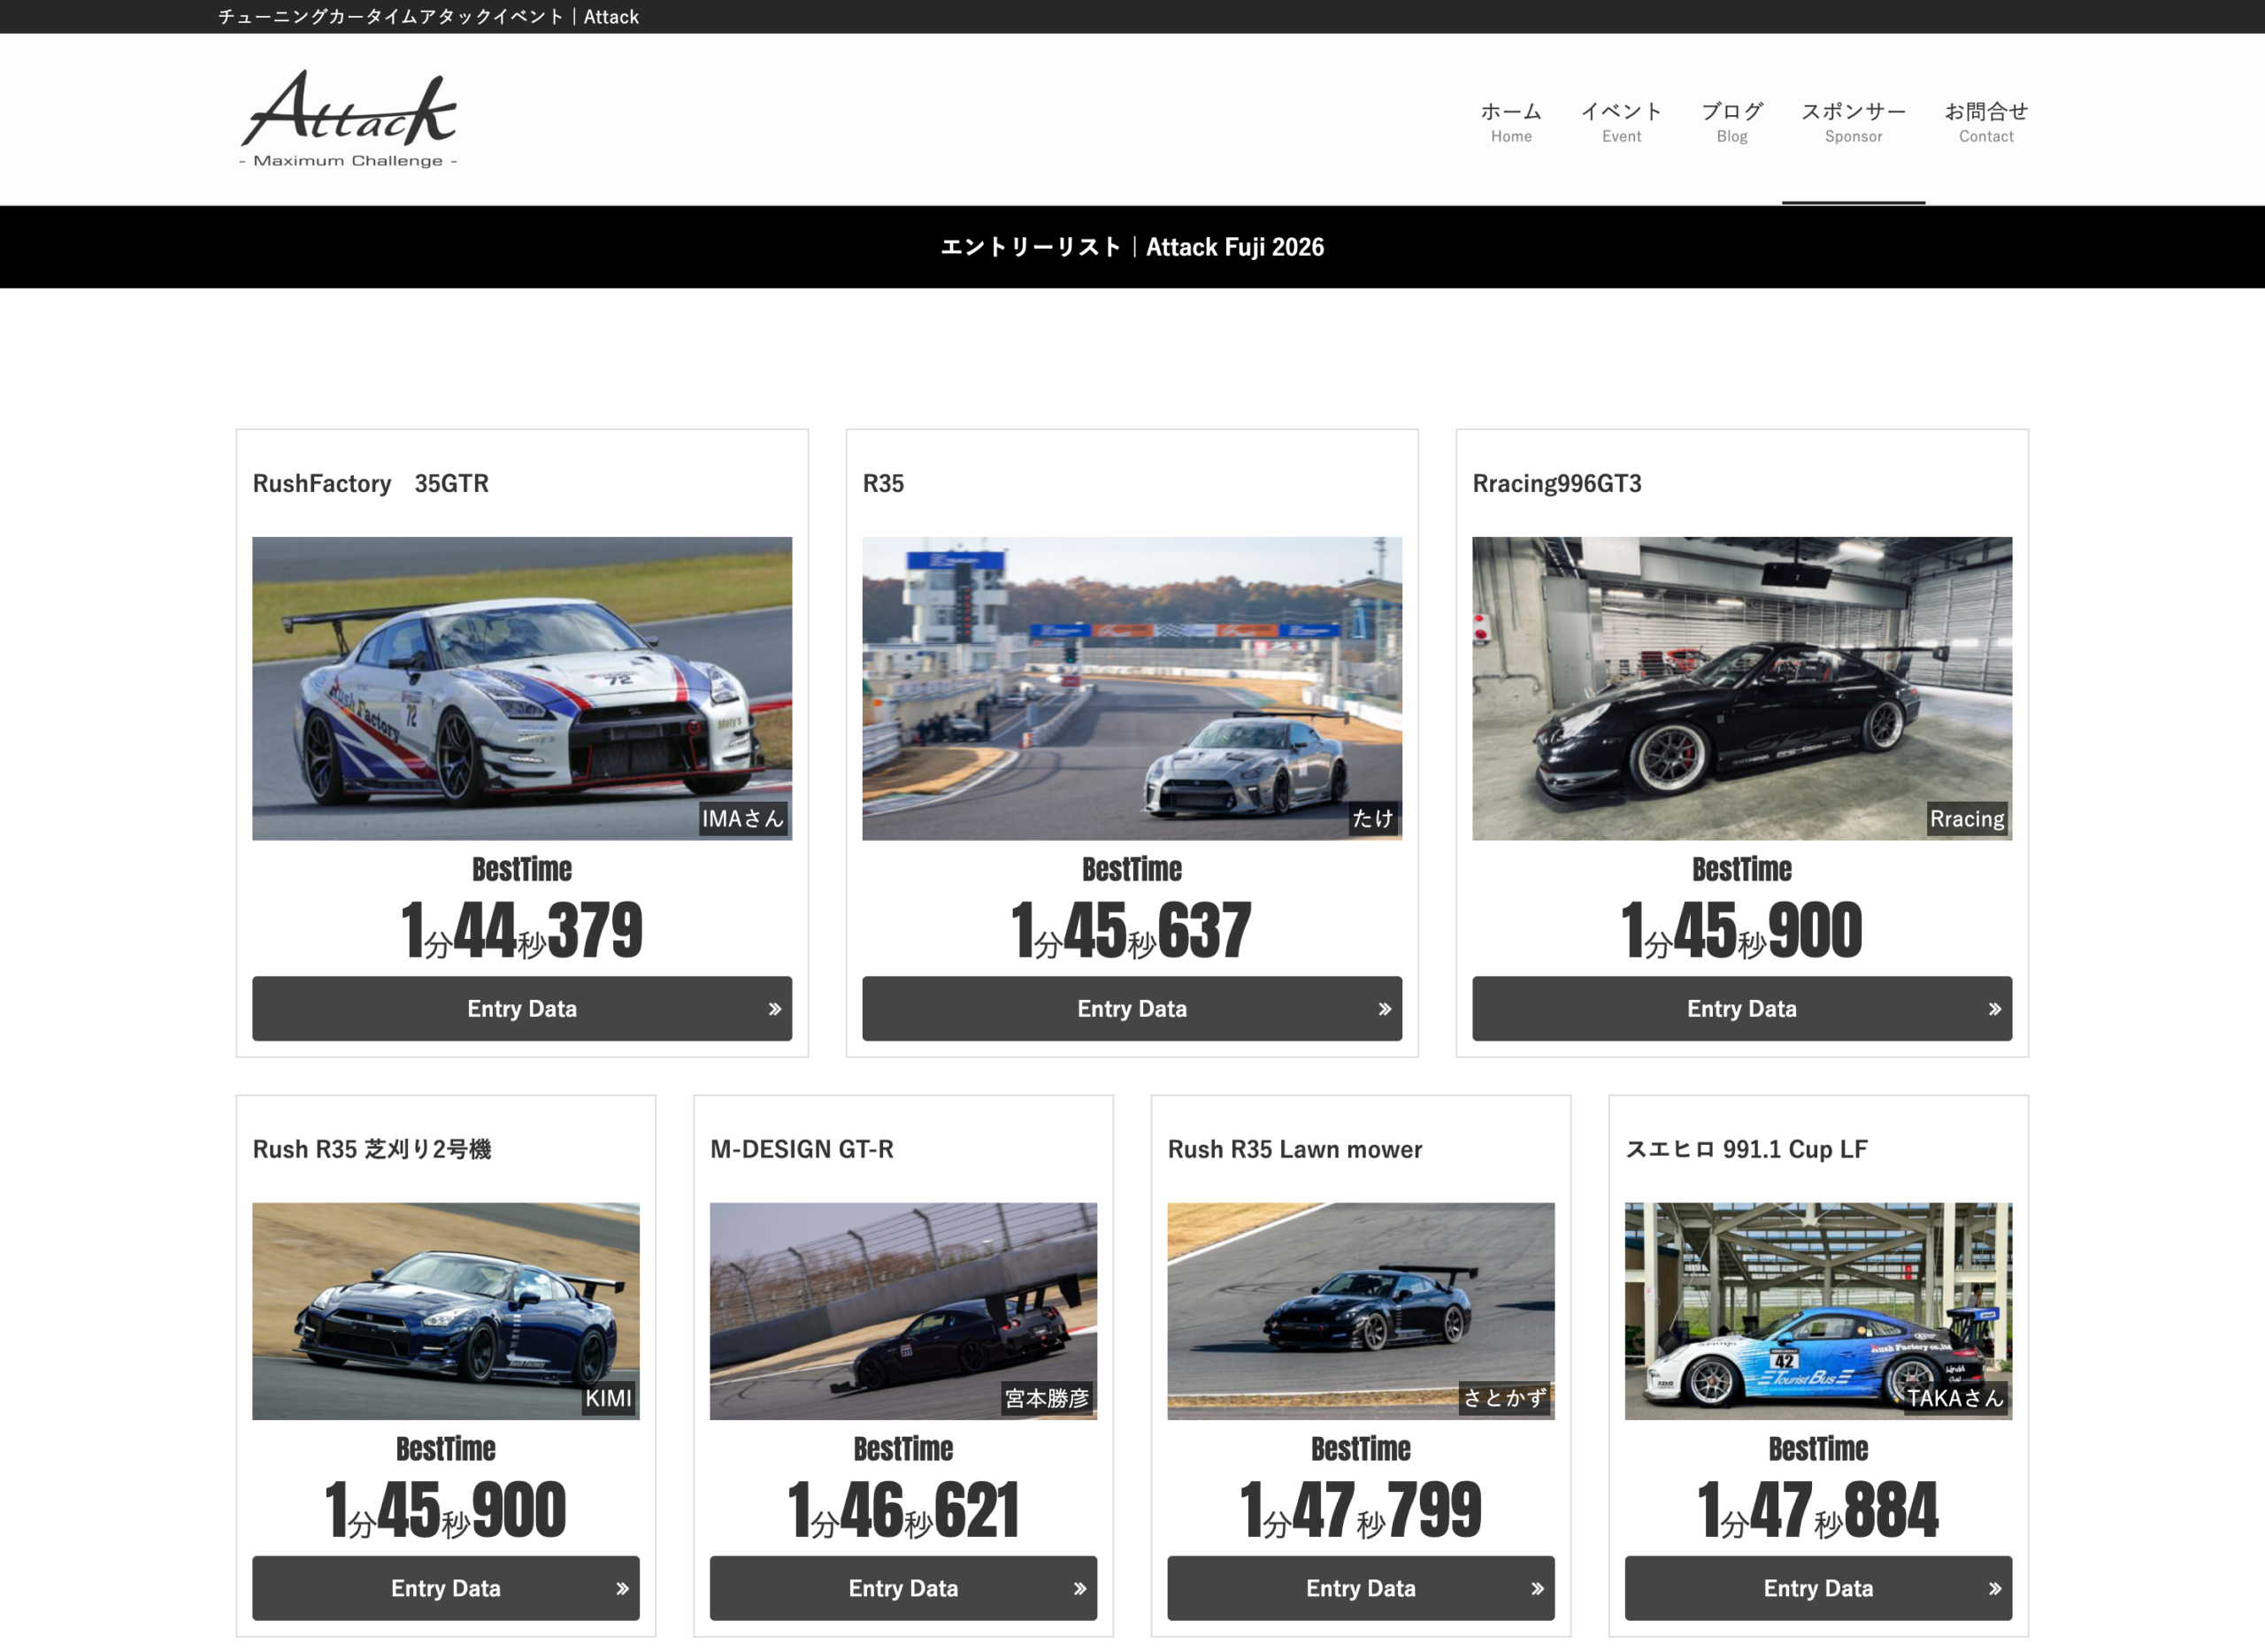Click the chevron on the M-DESIGN GT-R Entry Data button
The width and height of the screenshot is (2265, 1652).
point(1079,1588)
